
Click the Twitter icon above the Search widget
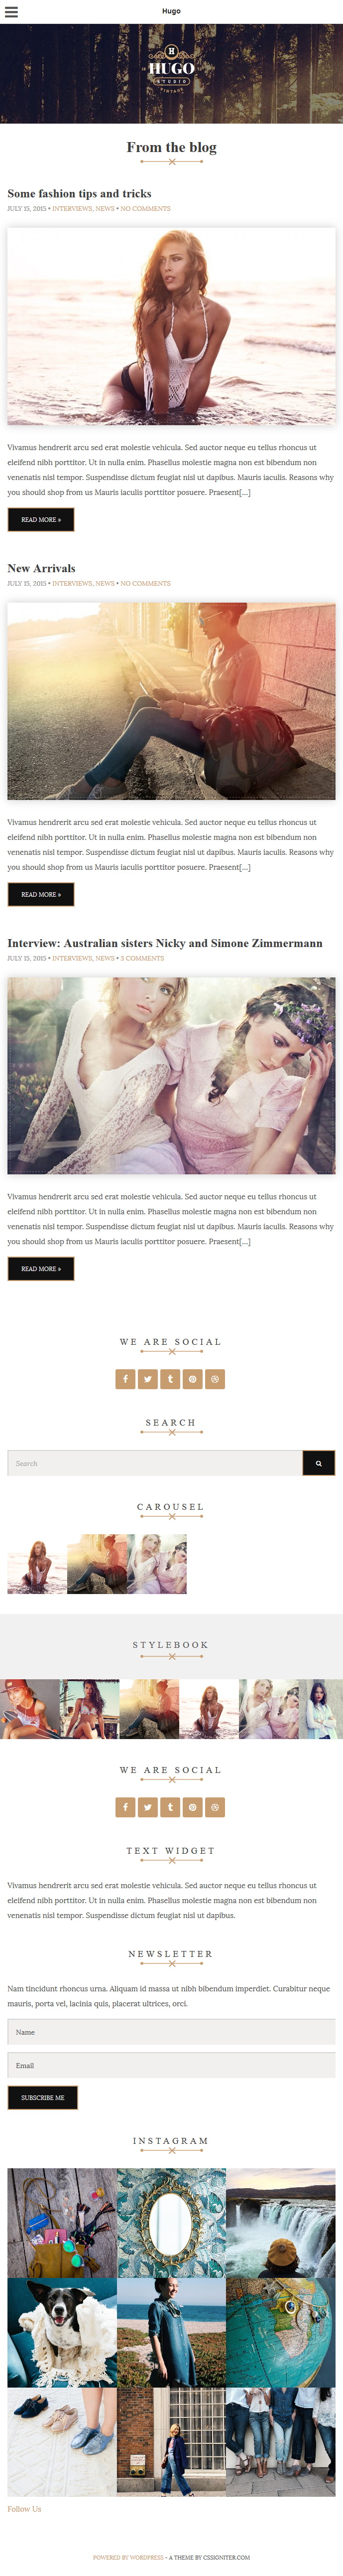[148, 1379]
